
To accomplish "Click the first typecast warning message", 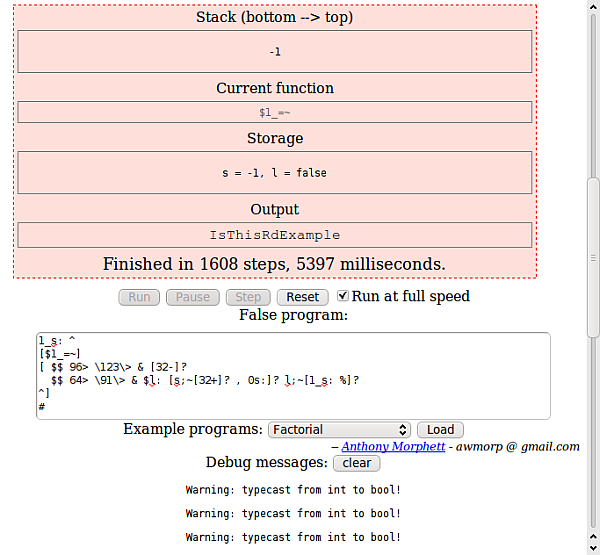I will click(x=293, y=489).
